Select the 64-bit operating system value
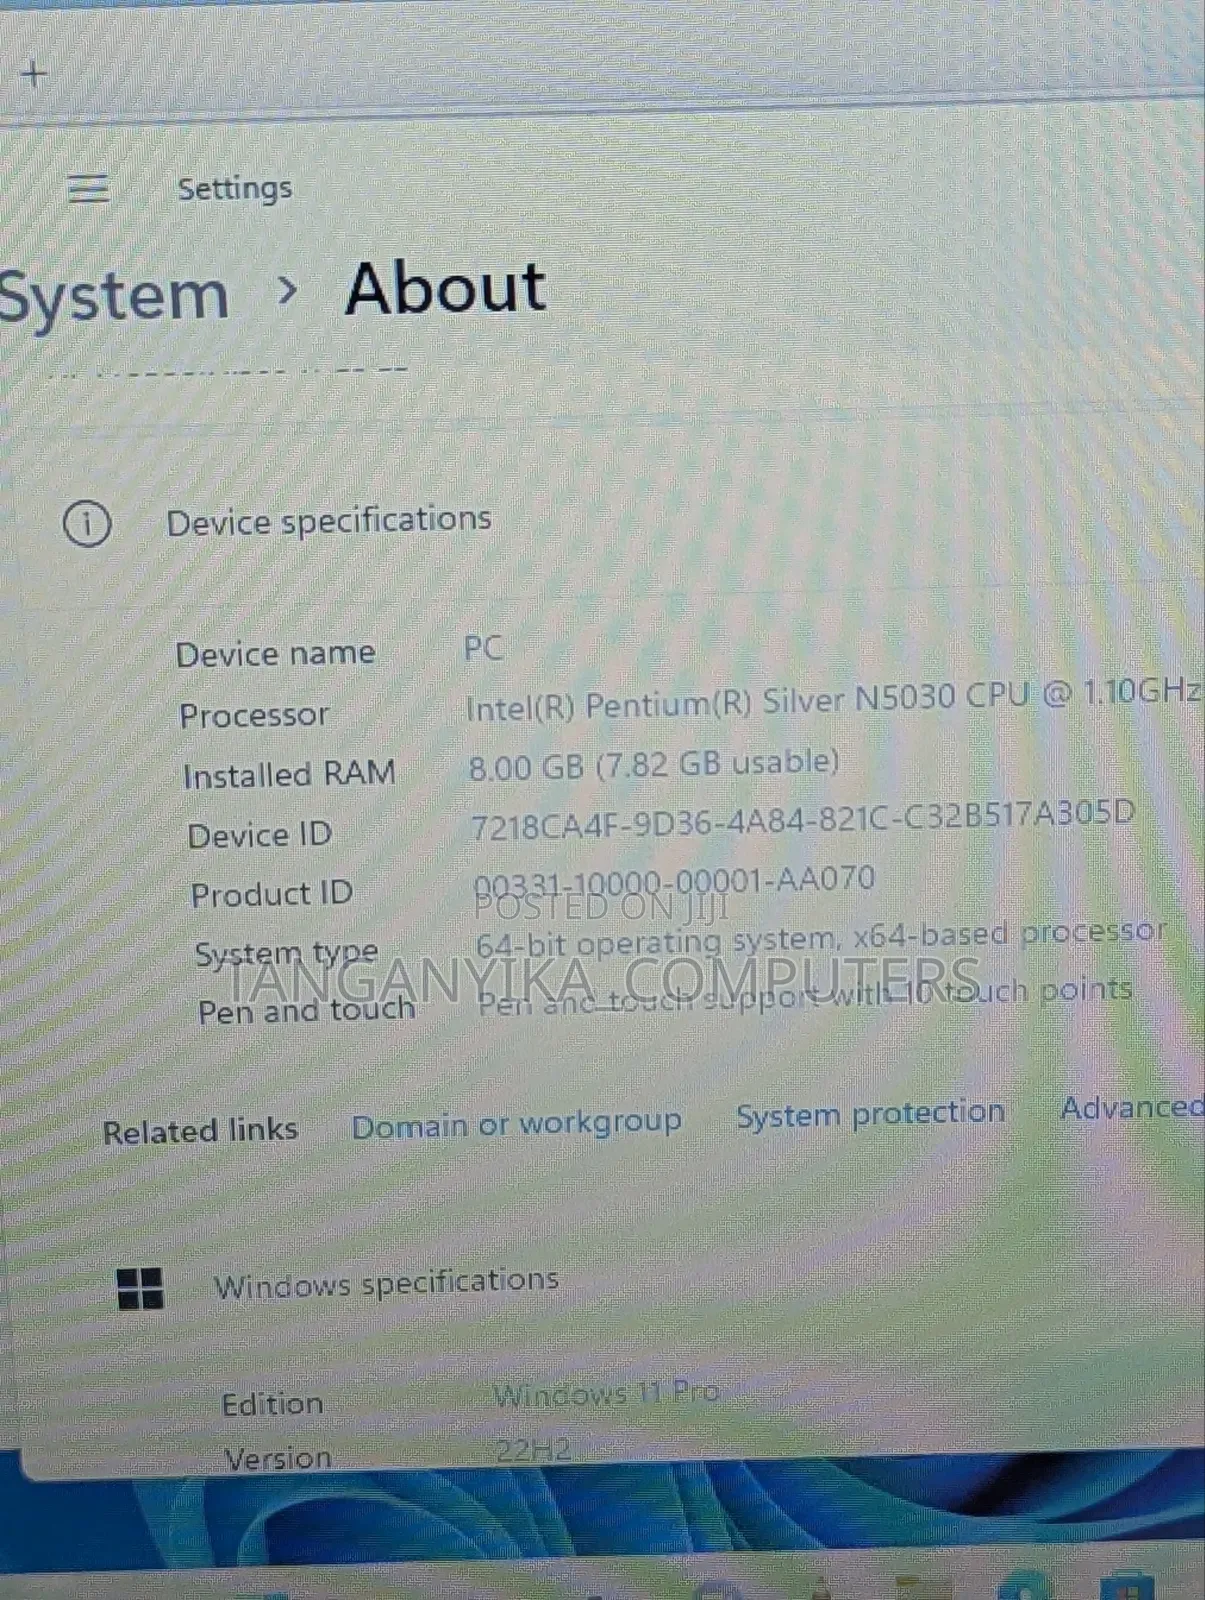1205x1600 pixels. point(820,937)
